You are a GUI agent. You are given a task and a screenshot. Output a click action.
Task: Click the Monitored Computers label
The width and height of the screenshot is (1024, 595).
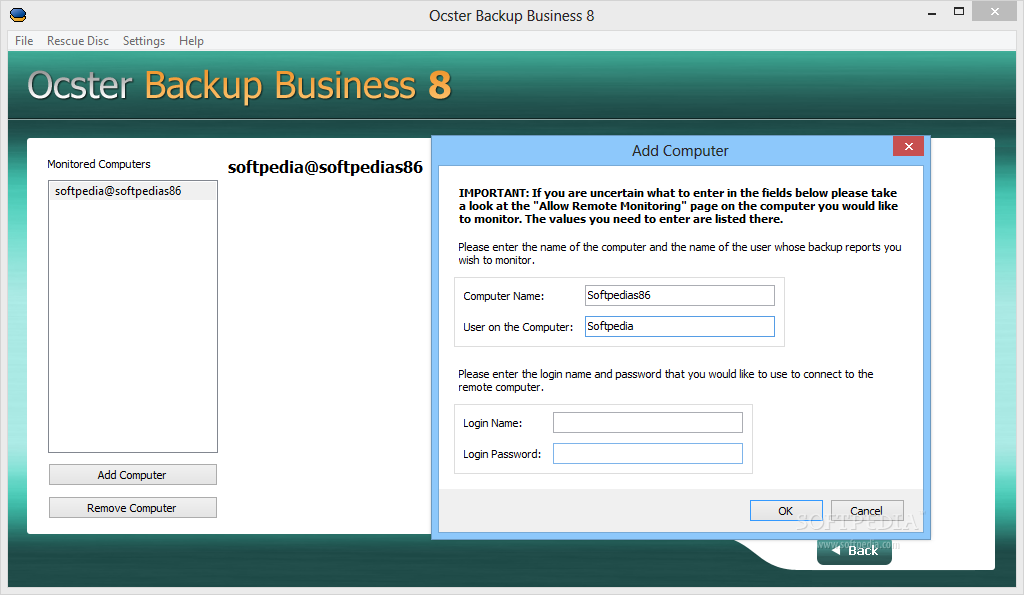(99, 164)
